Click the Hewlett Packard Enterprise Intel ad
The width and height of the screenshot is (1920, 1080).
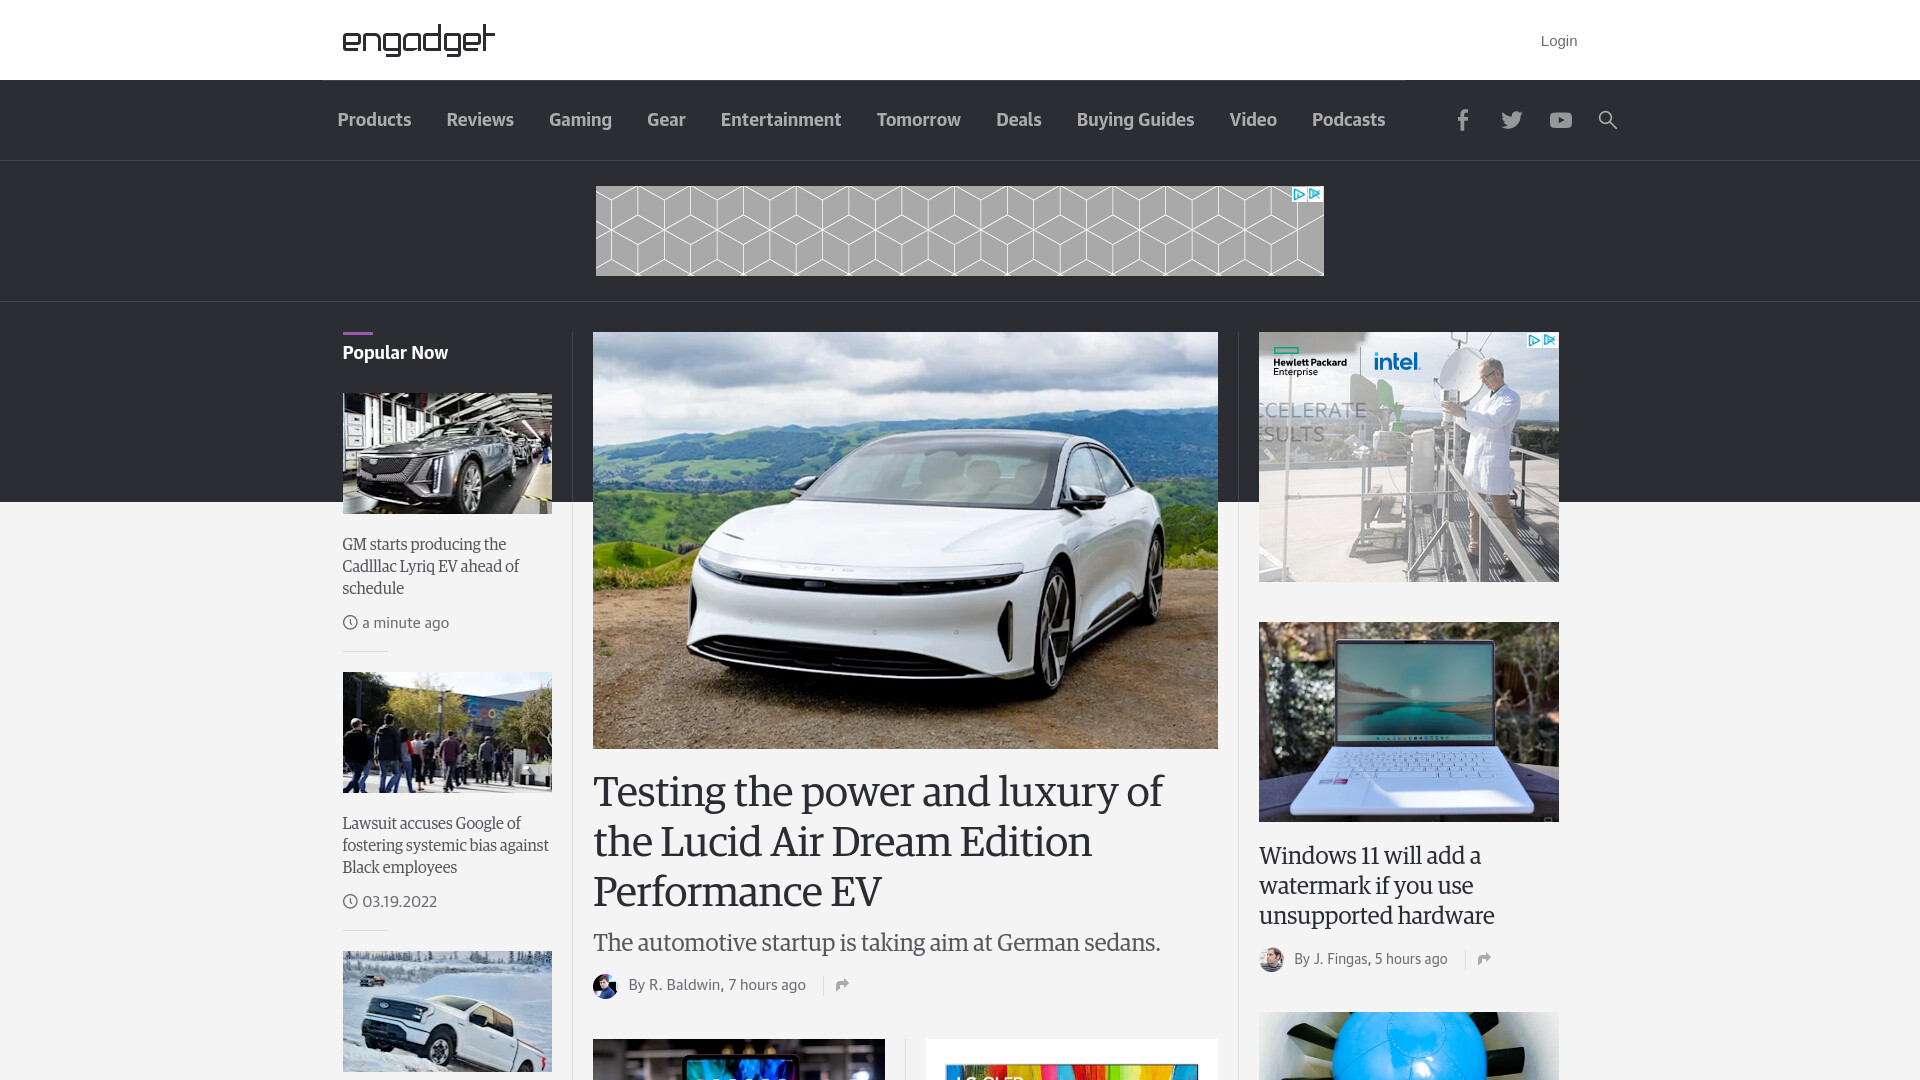(x=1408, y=457)
